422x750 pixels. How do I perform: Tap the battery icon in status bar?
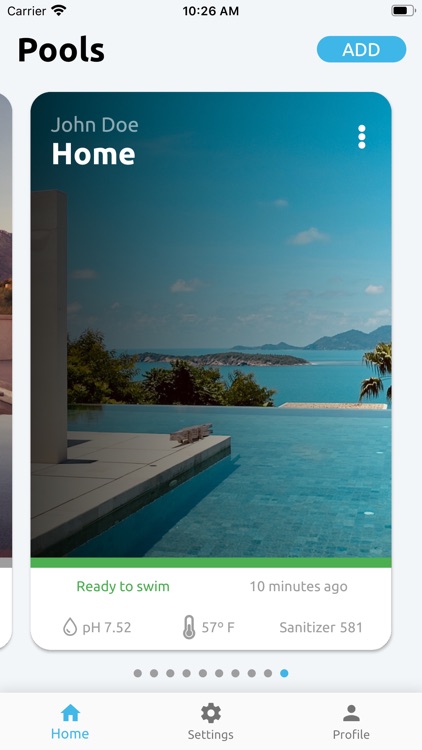click(403, 11)
